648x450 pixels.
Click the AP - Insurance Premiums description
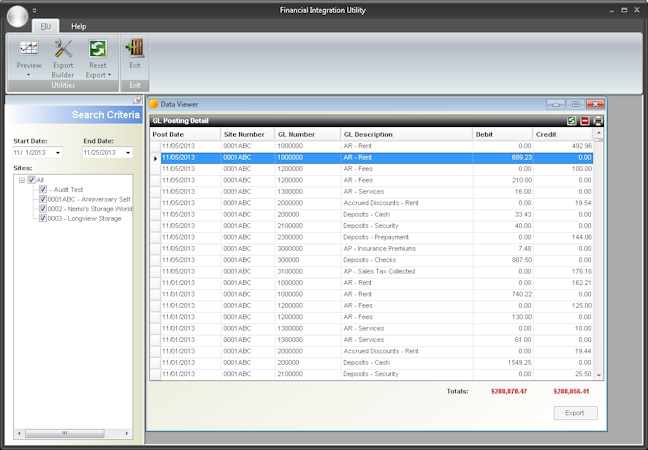tap(379, 248)
